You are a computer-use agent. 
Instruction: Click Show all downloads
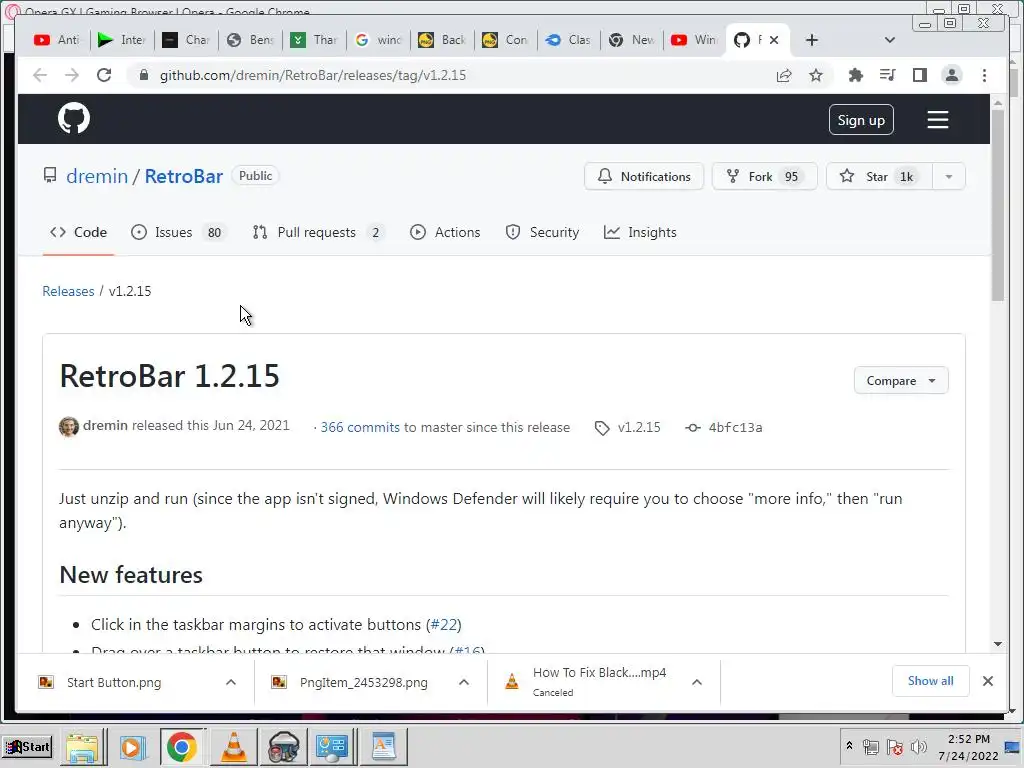pyautogui.click(x=930, y=681)
